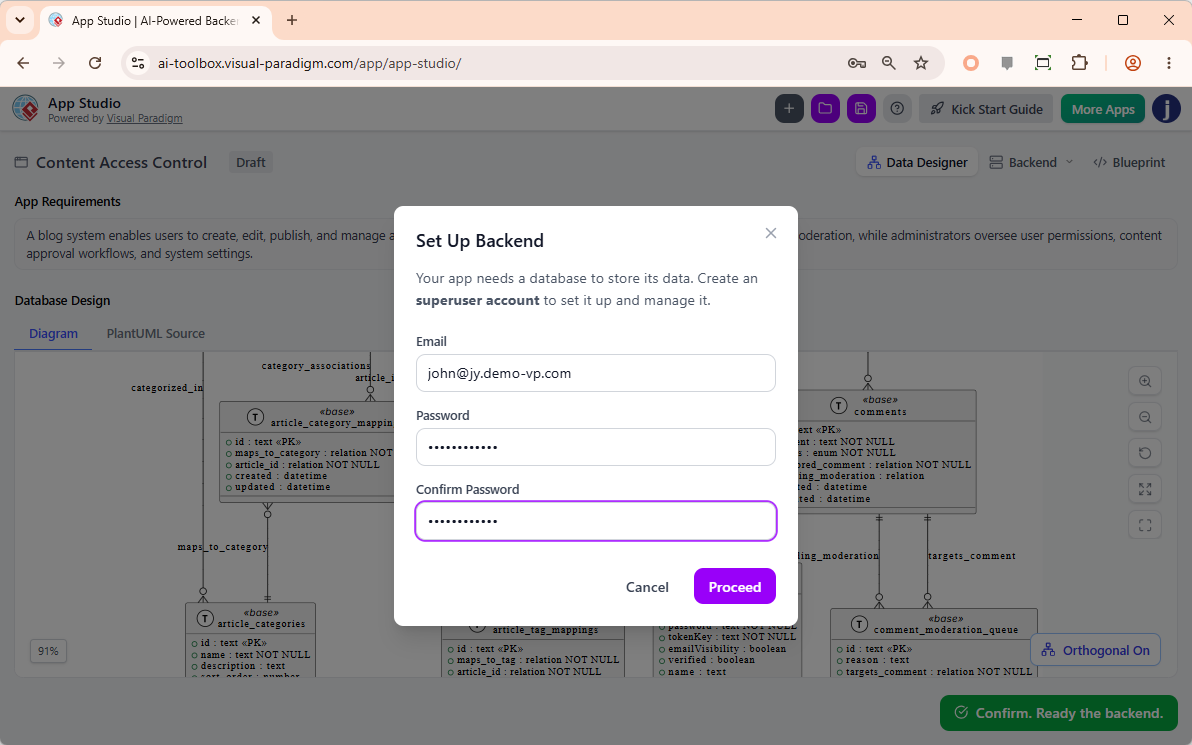The image size is (1192, 745).
Task: Open the tab search dropdown arrow
Action: (20, 21)
